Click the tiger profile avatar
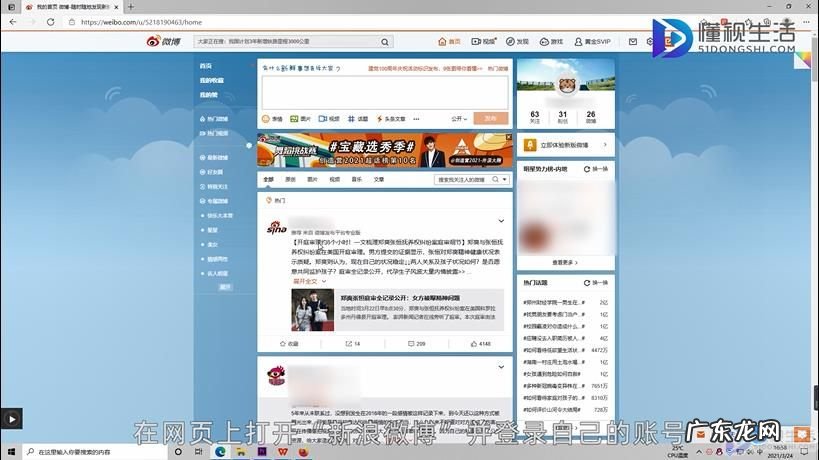Screen dimensions: 819x460 coord(566,85)
